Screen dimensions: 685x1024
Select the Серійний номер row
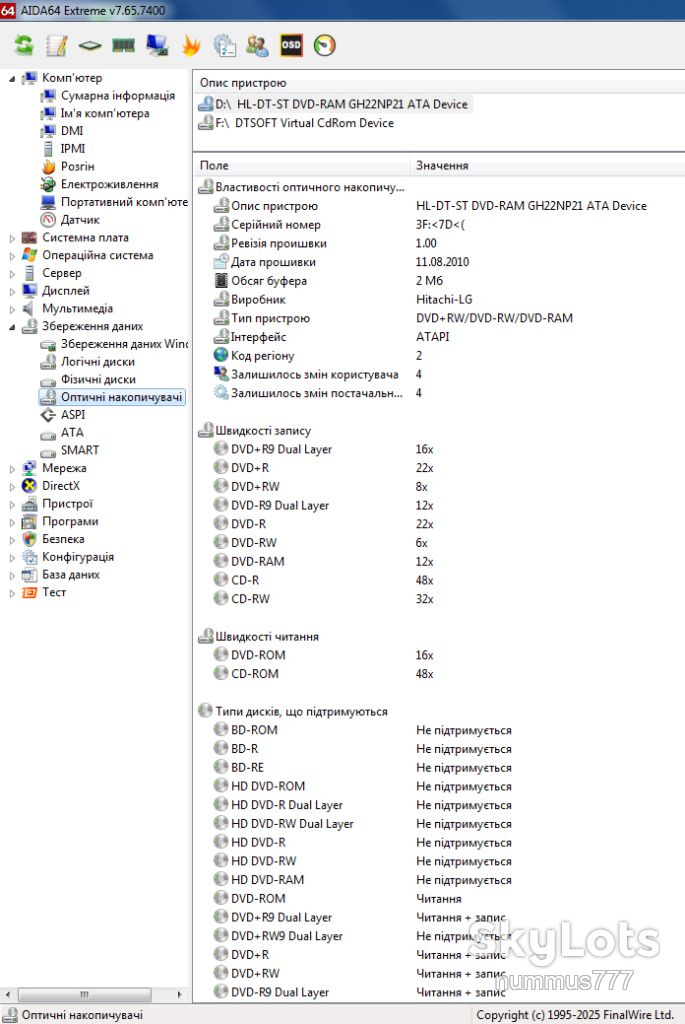click(439, 225)
